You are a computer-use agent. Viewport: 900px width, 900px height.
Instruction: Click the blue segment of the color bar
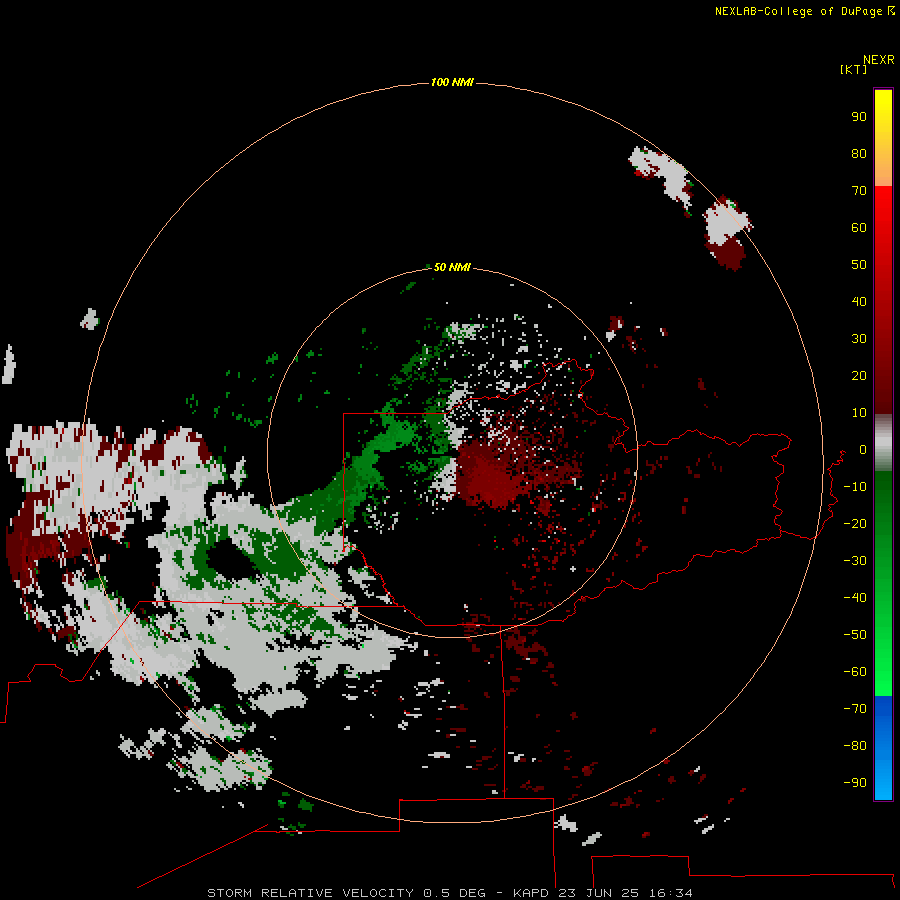pos(883,747)
